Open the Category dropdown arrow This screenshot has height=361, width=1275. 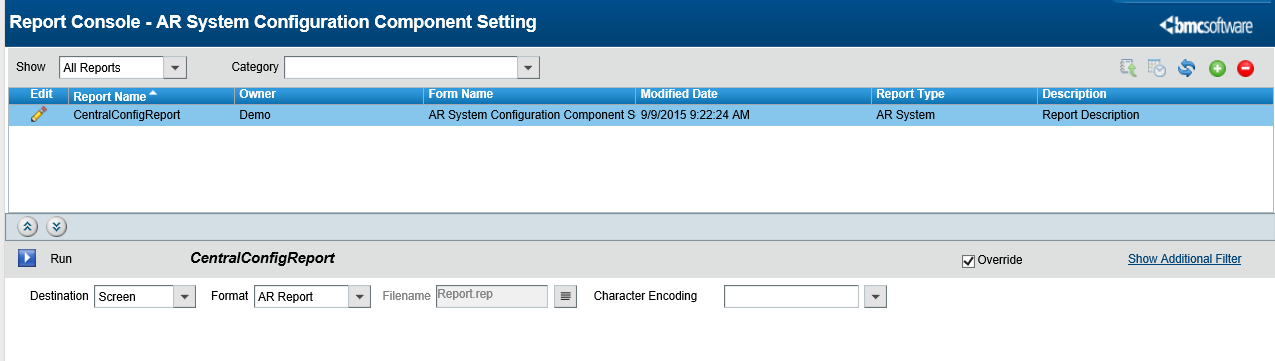(529, 68)
